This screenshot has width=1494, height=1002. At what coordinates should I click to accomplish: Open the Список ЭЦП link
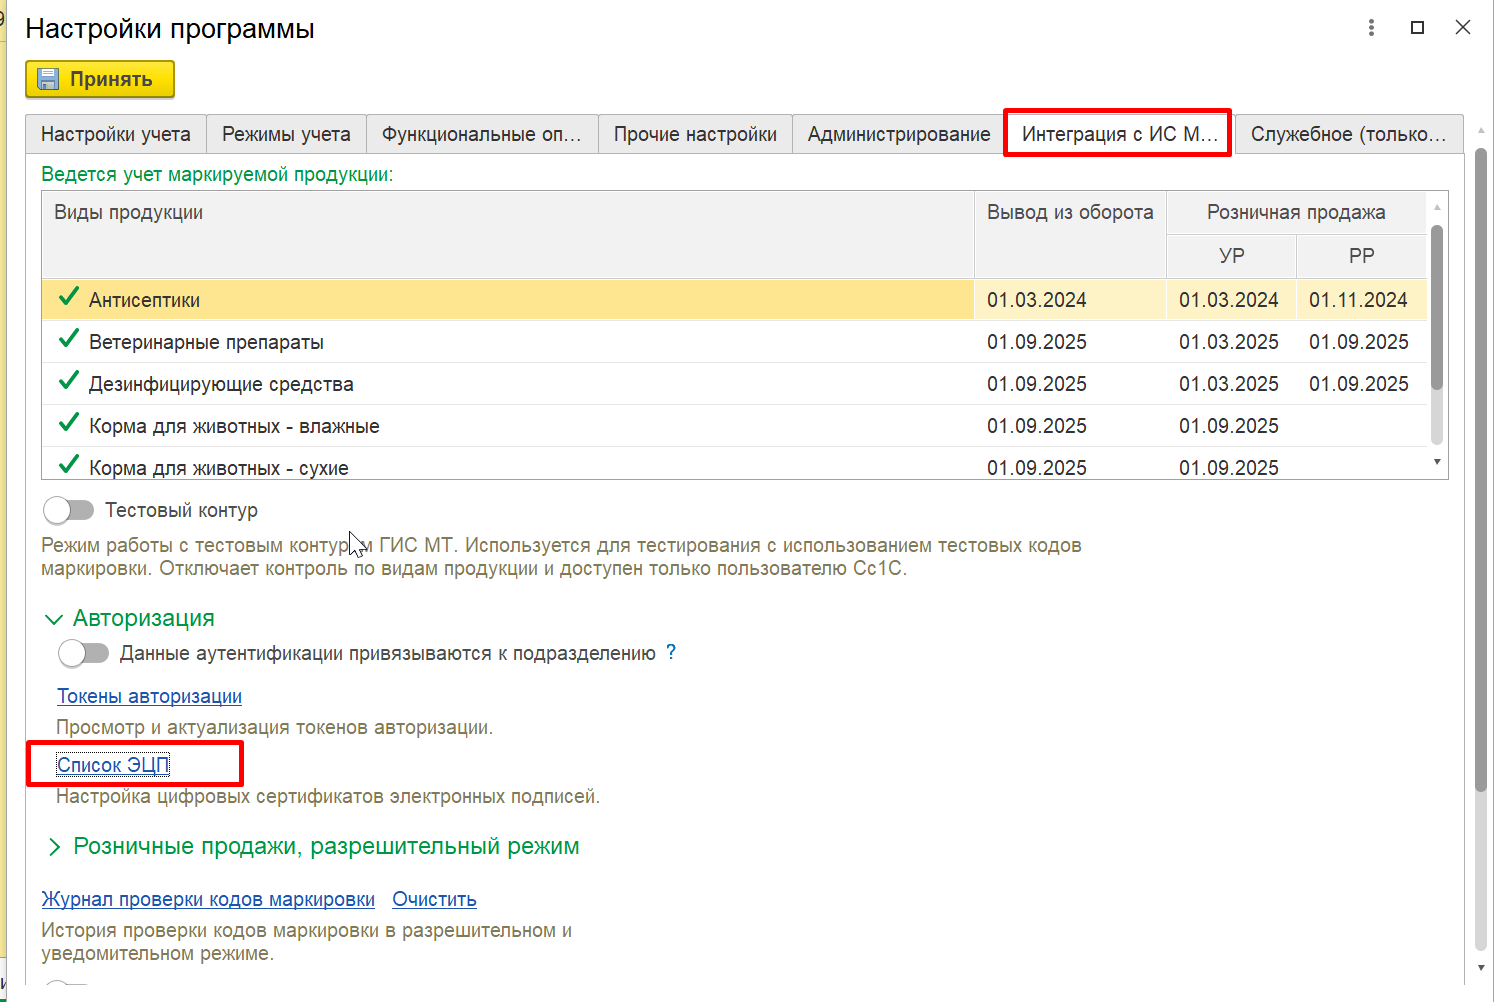[x=113, y=765]
